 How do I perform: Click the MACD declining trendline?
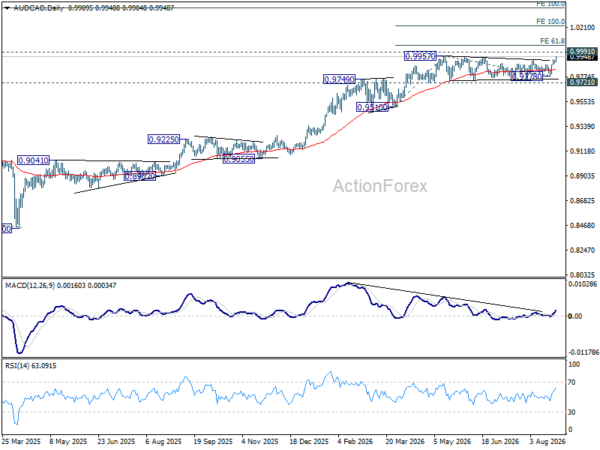pyautogui.click(x=446, y=297)
